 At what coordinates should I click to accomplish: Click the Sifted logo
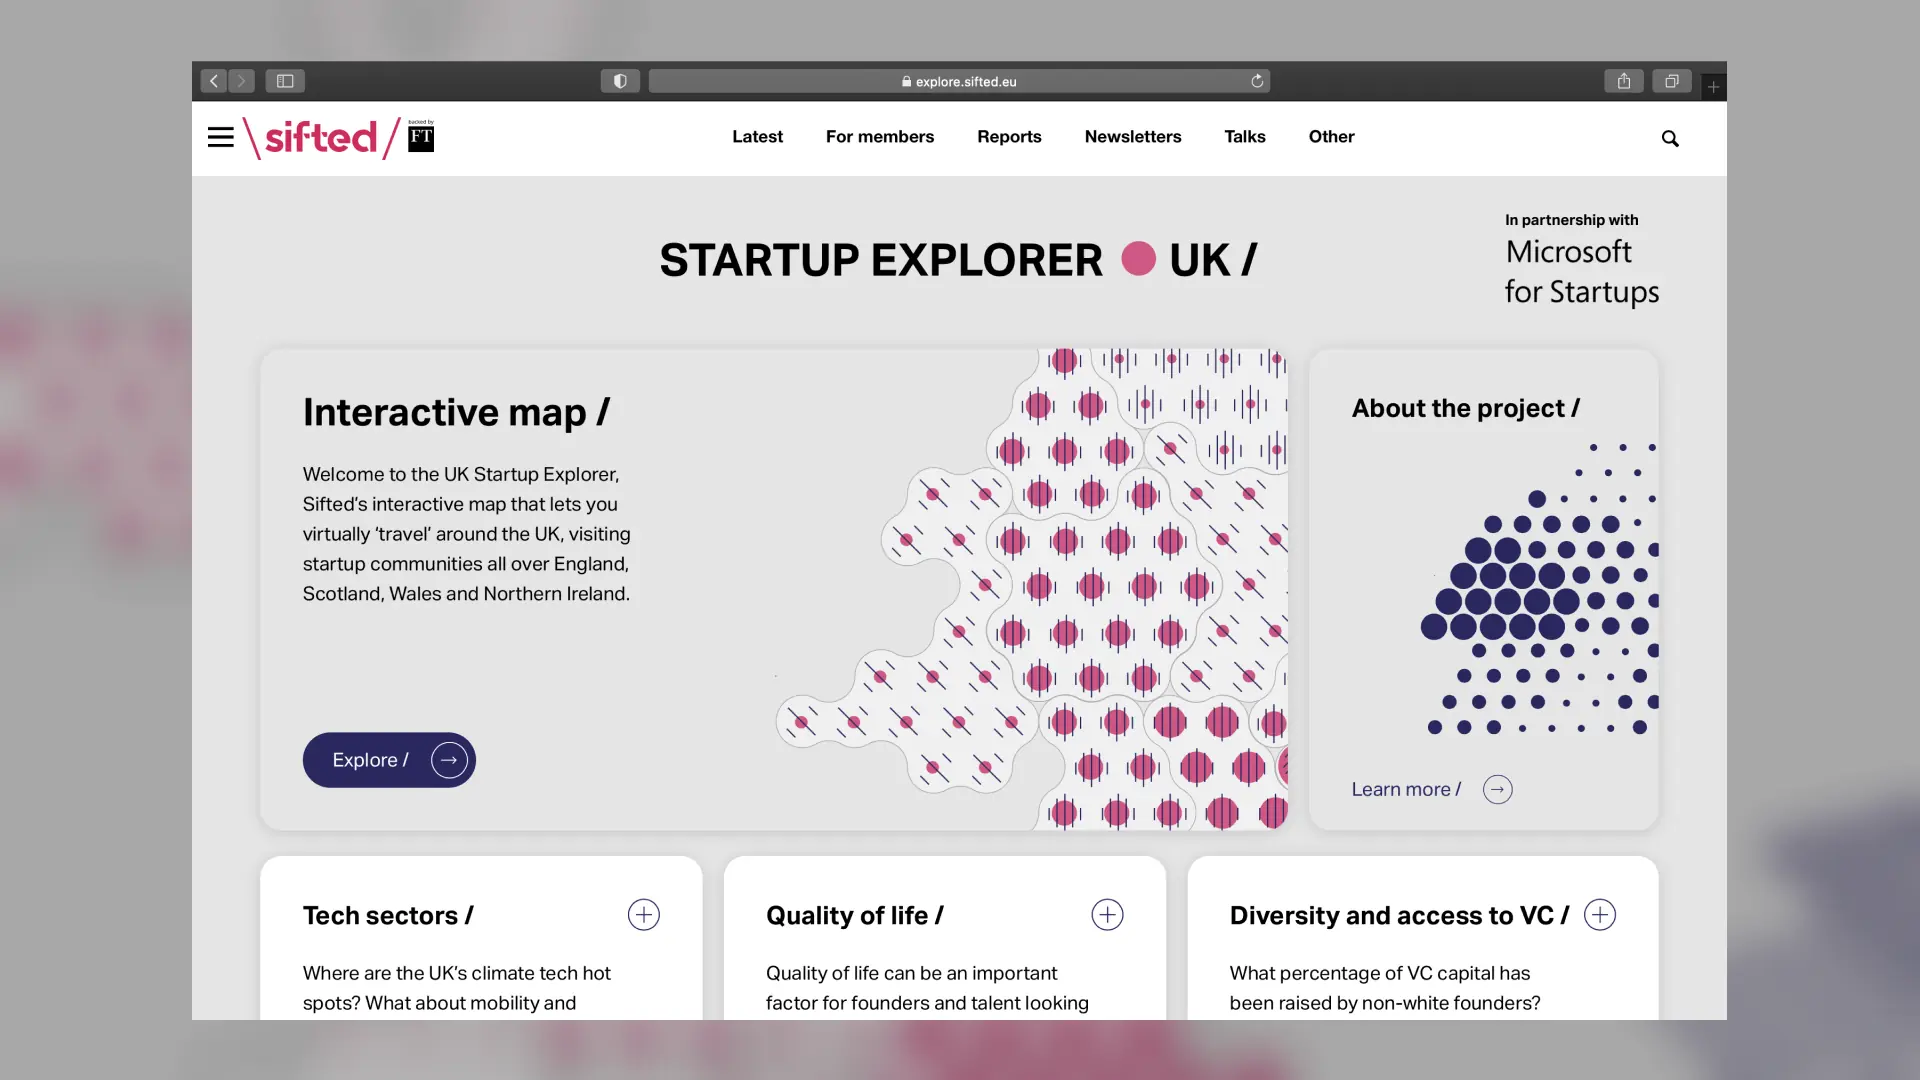pyautogui.click(x=321, y=138)
